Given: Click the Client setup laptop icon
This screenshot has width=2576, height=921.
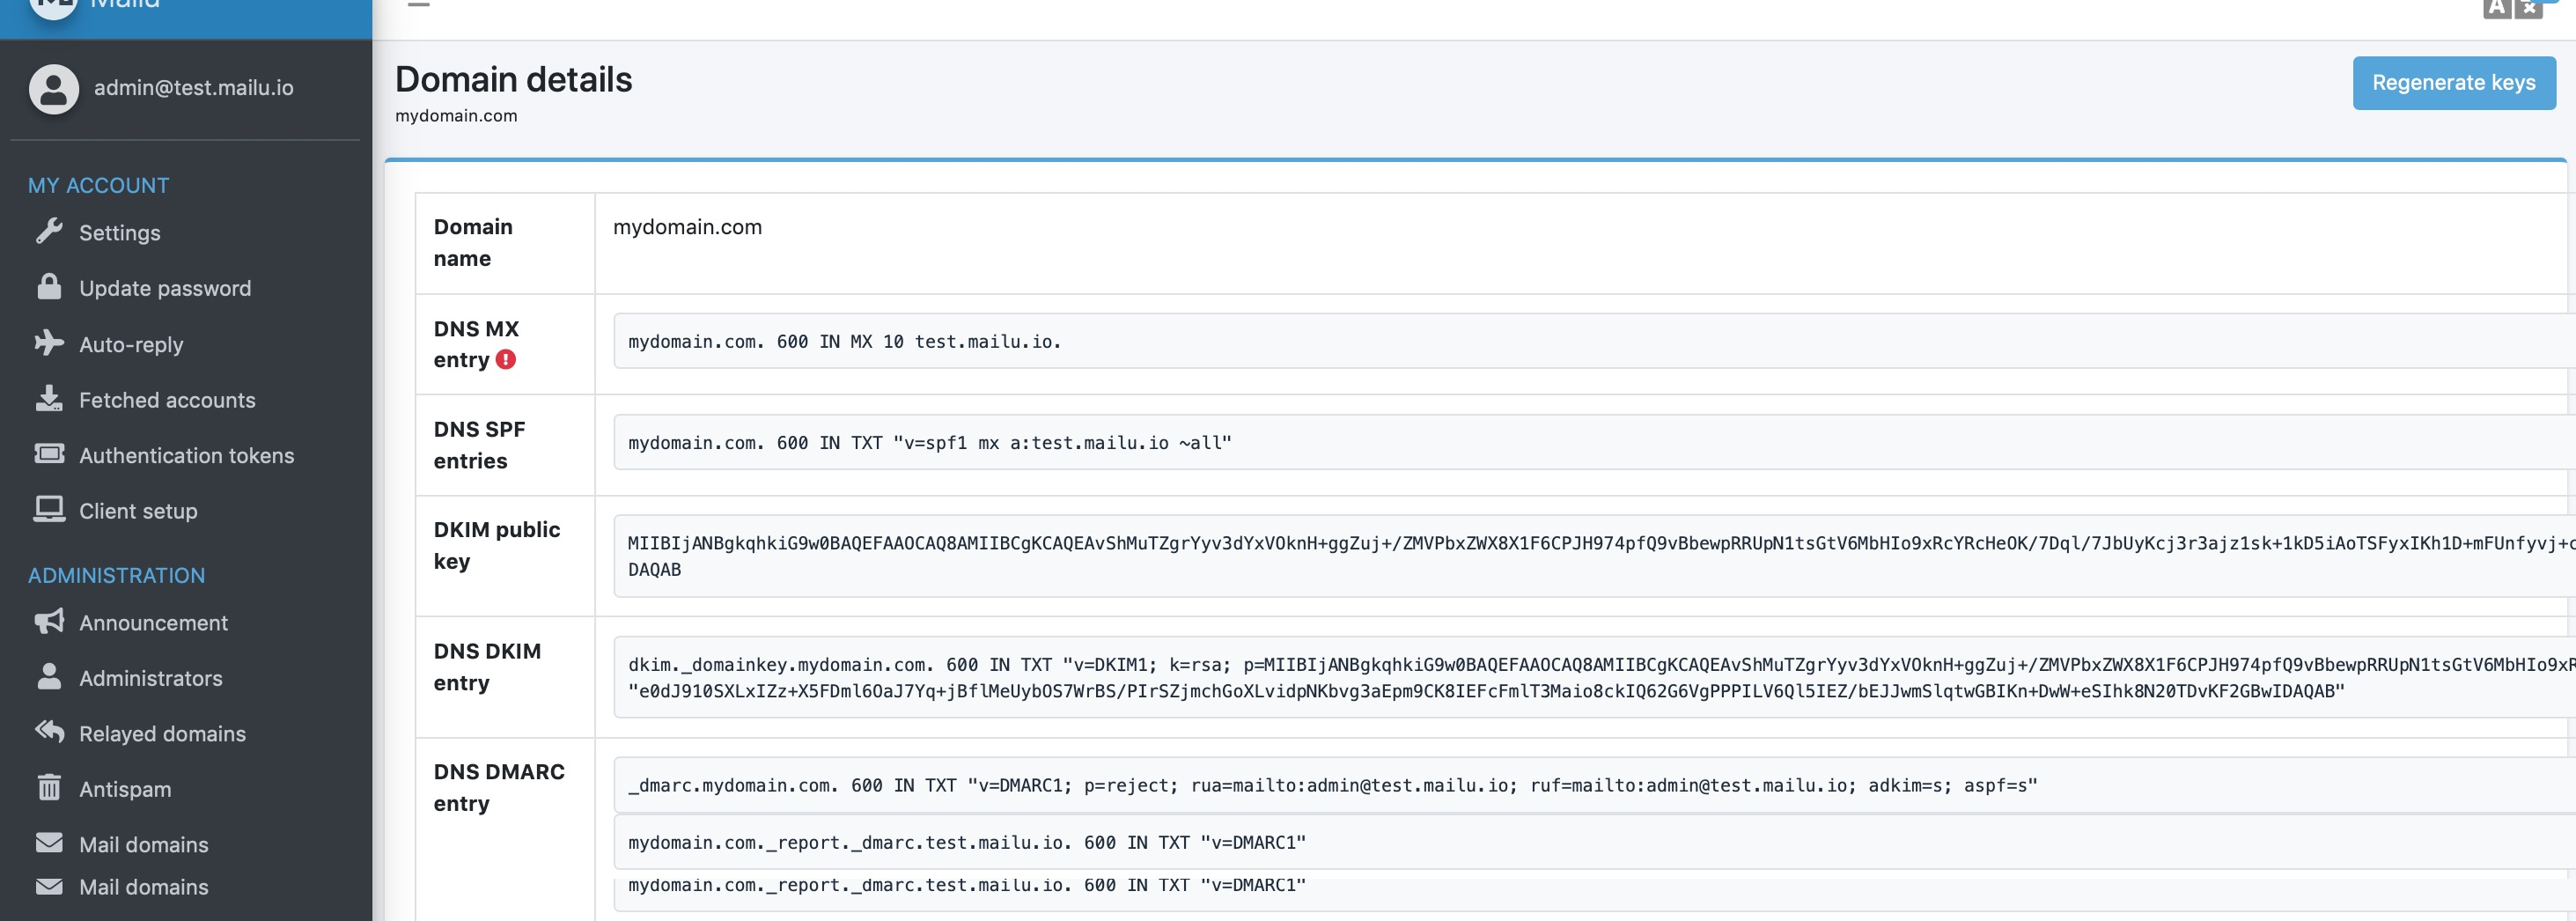Looking at the screenshot, I should point(49,510).
